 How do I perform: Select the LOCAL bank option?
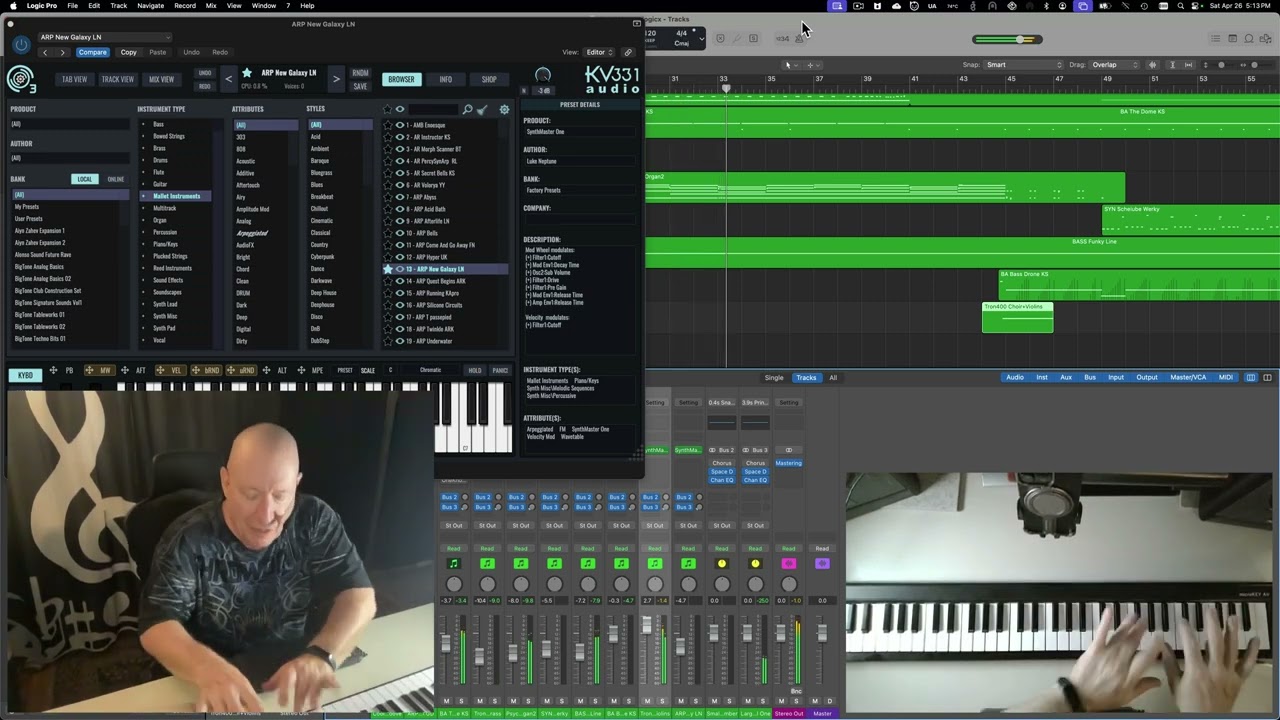click(85, 179)
